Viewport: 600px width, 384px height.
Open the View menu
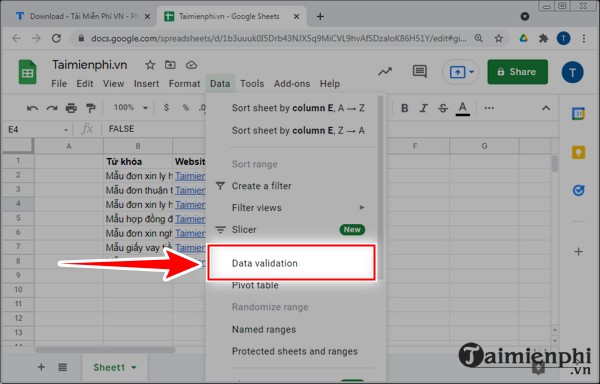[x=113, y=84]
